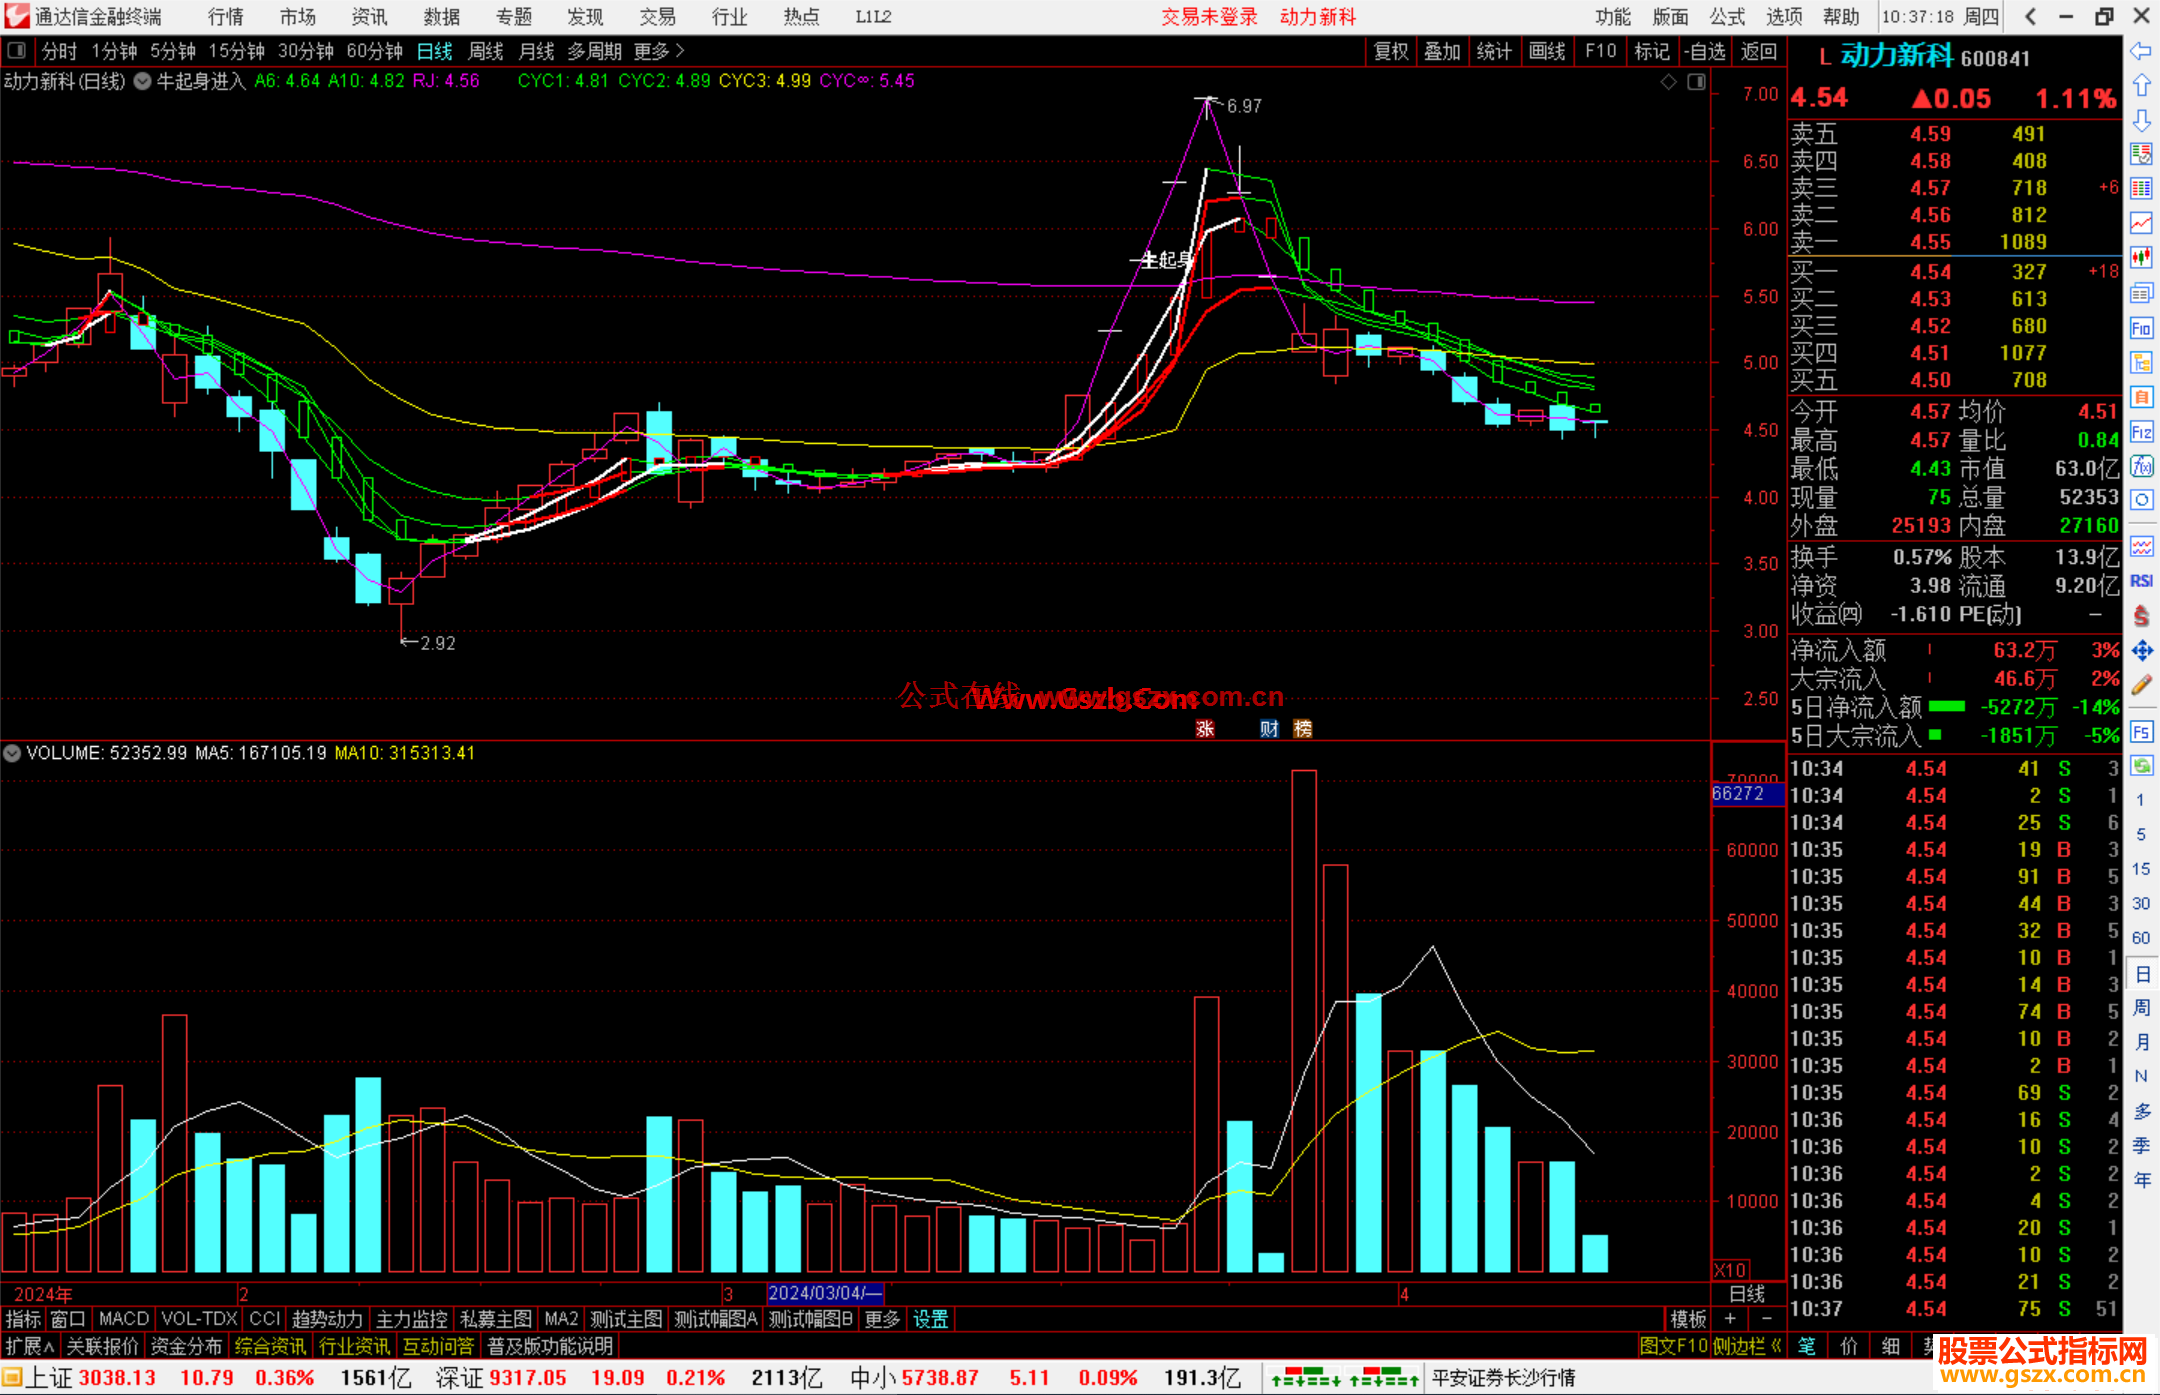Viewport: 2160px width, 1395px height.
Task: Click the f(x) formula icon
Action: tap(2141, 466)
